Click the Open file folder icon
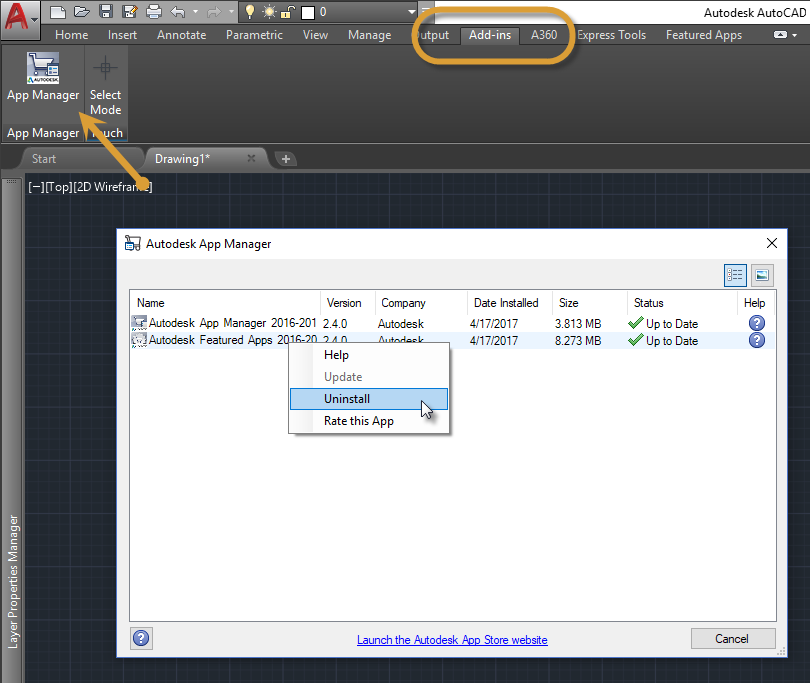This screenshot has height=683, width=810. pyautogui.click(x=82, y=12)
